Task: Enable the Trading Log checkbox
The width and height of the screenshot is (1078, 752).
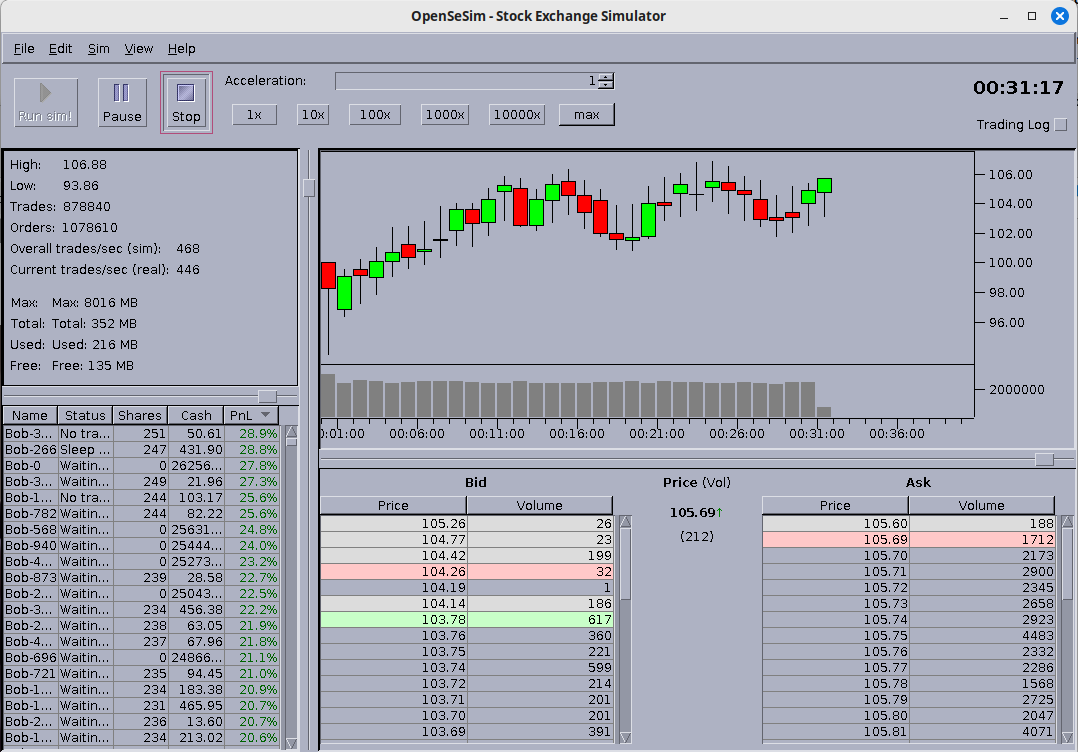Action: (1061, 125)
